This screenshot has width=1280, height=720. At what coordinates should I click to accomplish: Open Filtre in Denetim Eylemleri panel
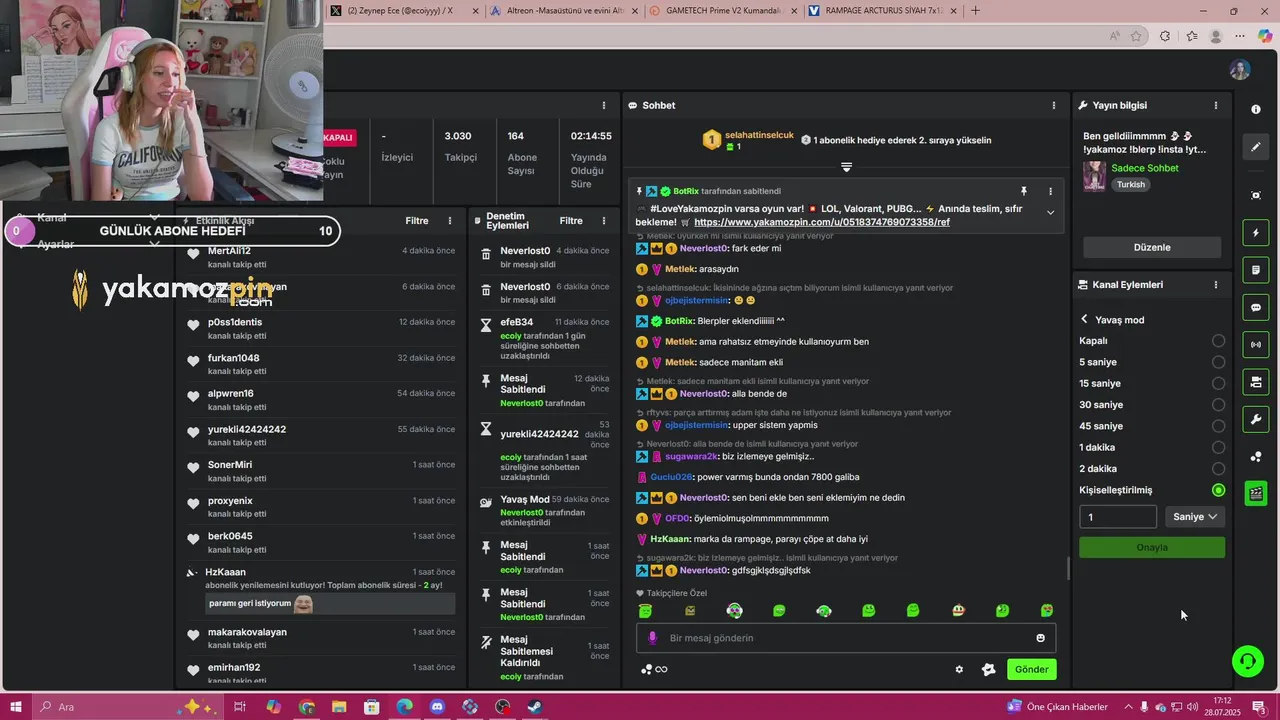571,221
